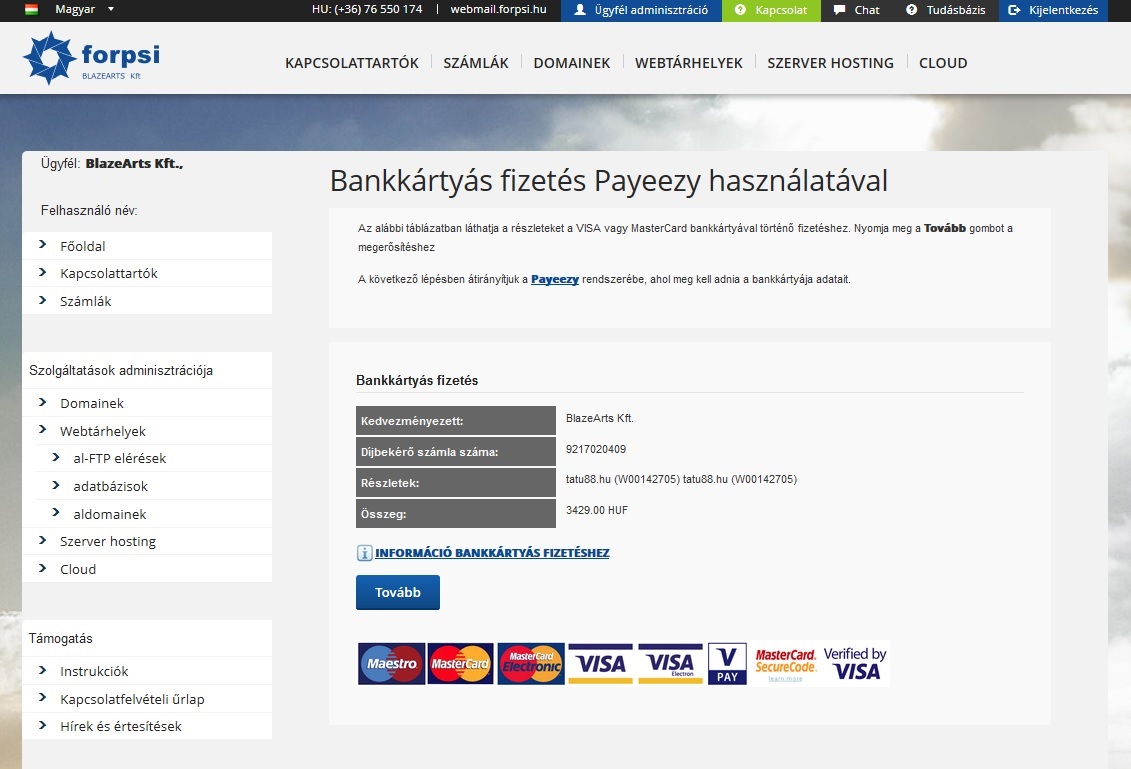This screenshot has width=1131, height=769.
Task: Open DOMAINEK in the main navigation
Action: click(x=572, y=63)
